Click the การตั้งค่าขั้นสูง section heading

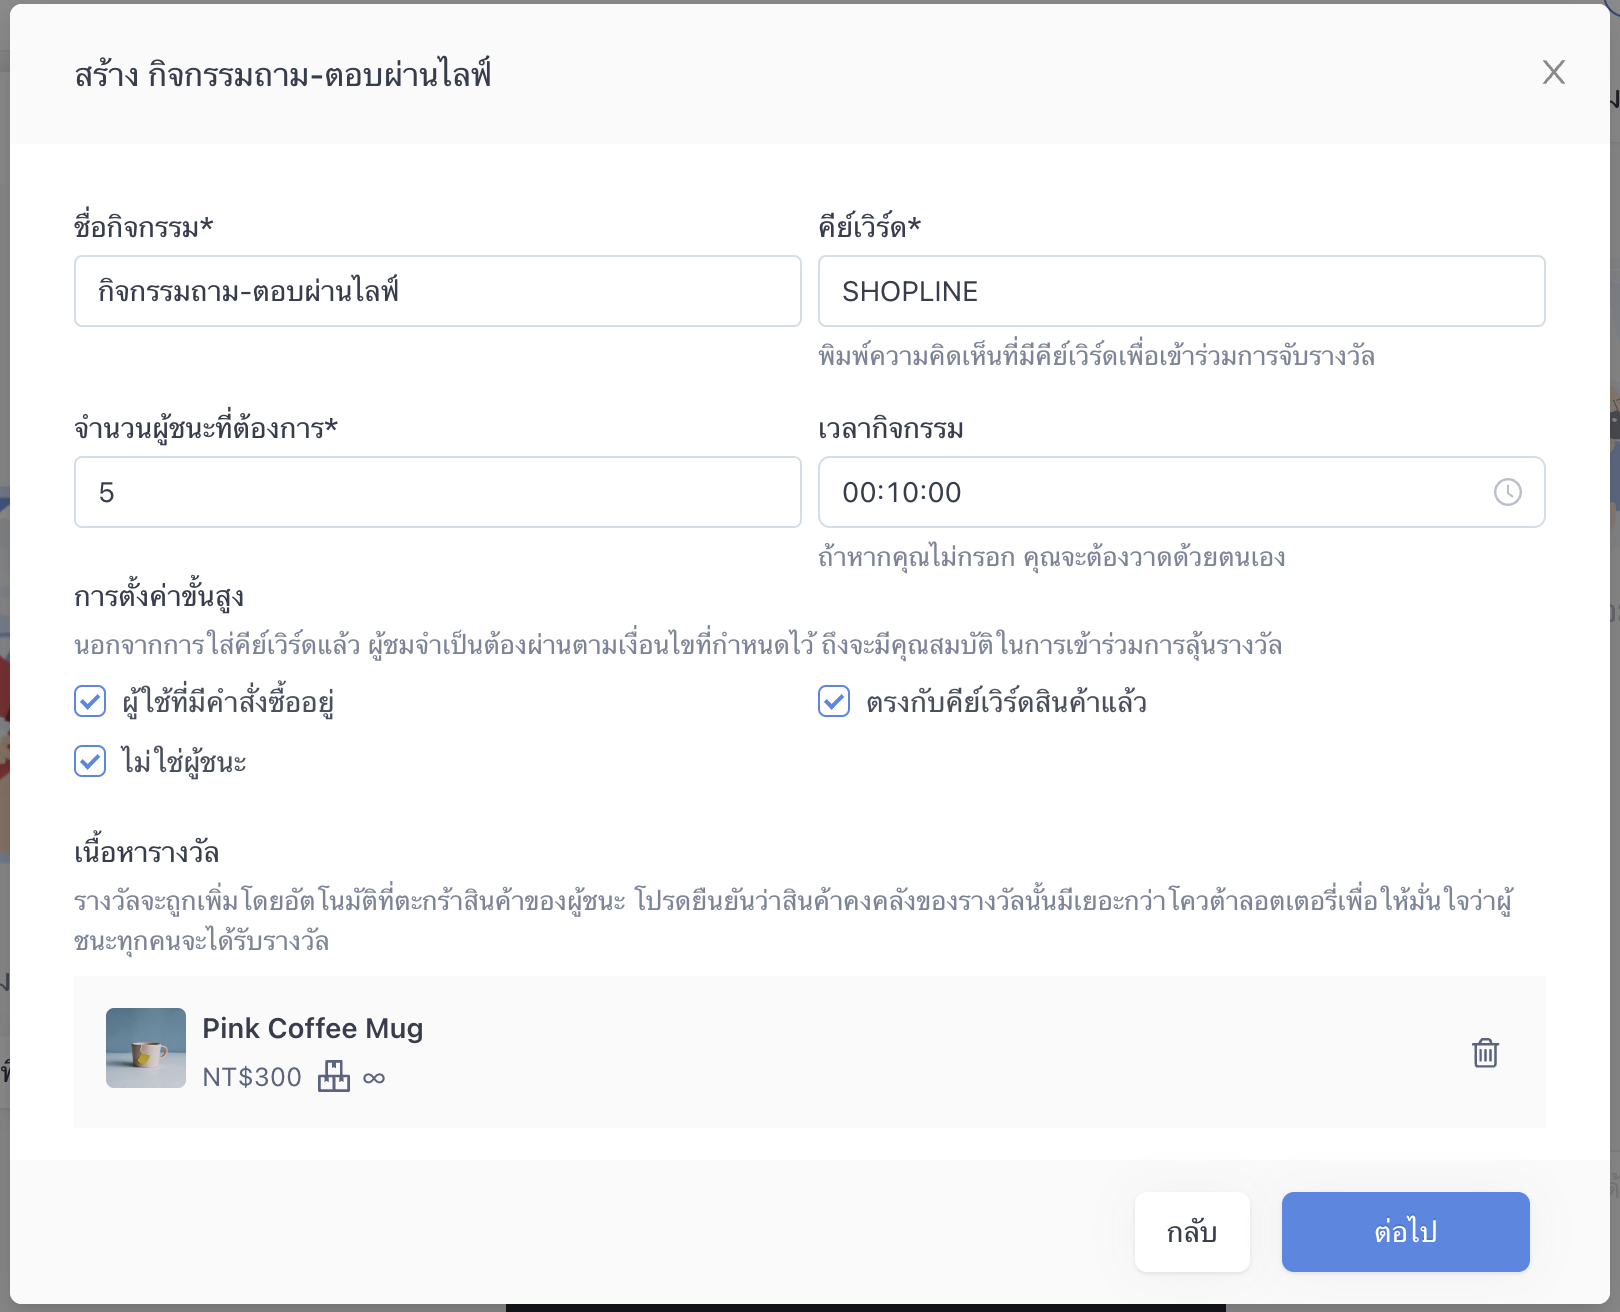[159, 597]
